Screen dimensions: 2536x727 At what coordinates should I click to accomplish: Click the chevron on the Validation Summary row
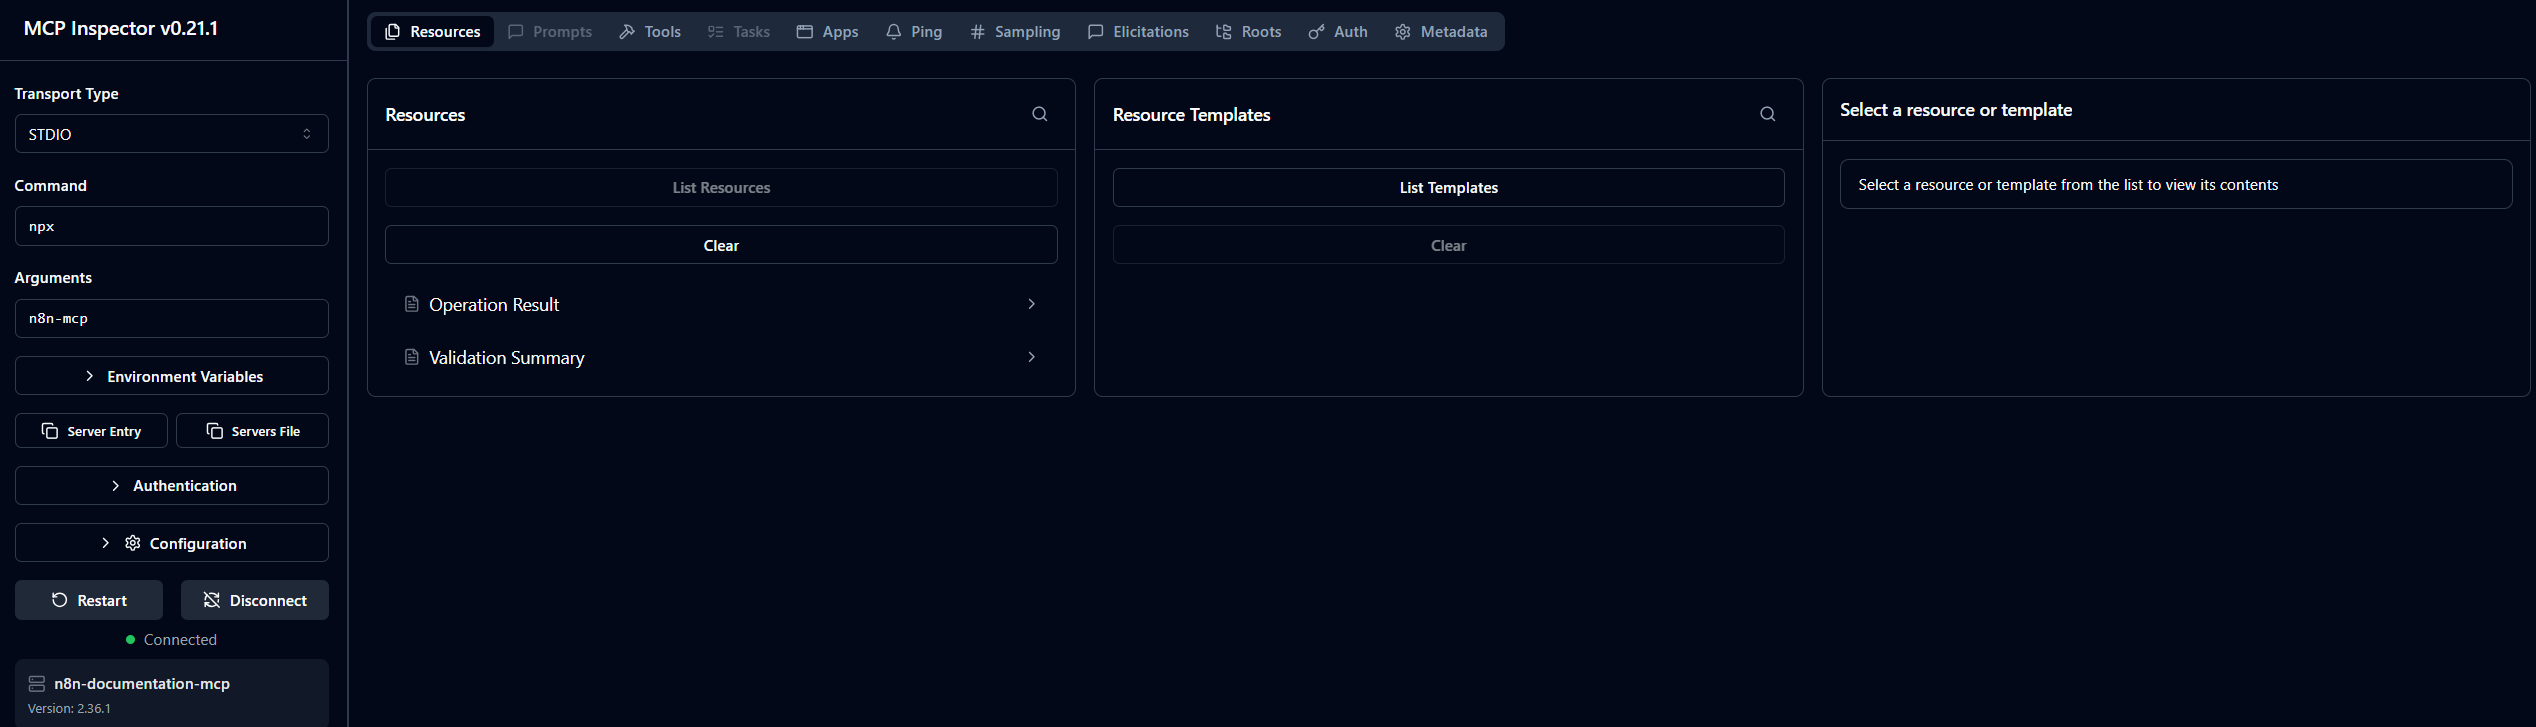pos(1032,357)
